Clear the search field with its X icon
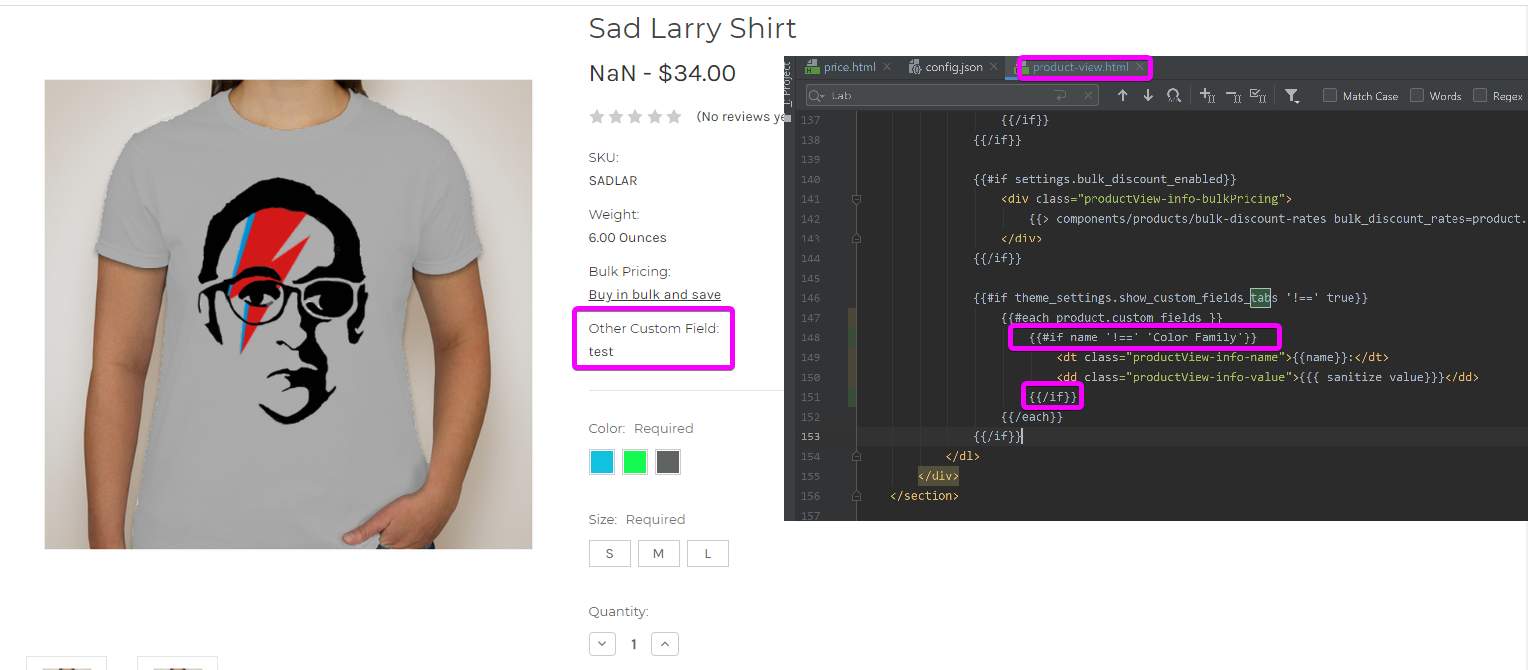Viewport: 1528px width, 670px height. pos(1088,95)
